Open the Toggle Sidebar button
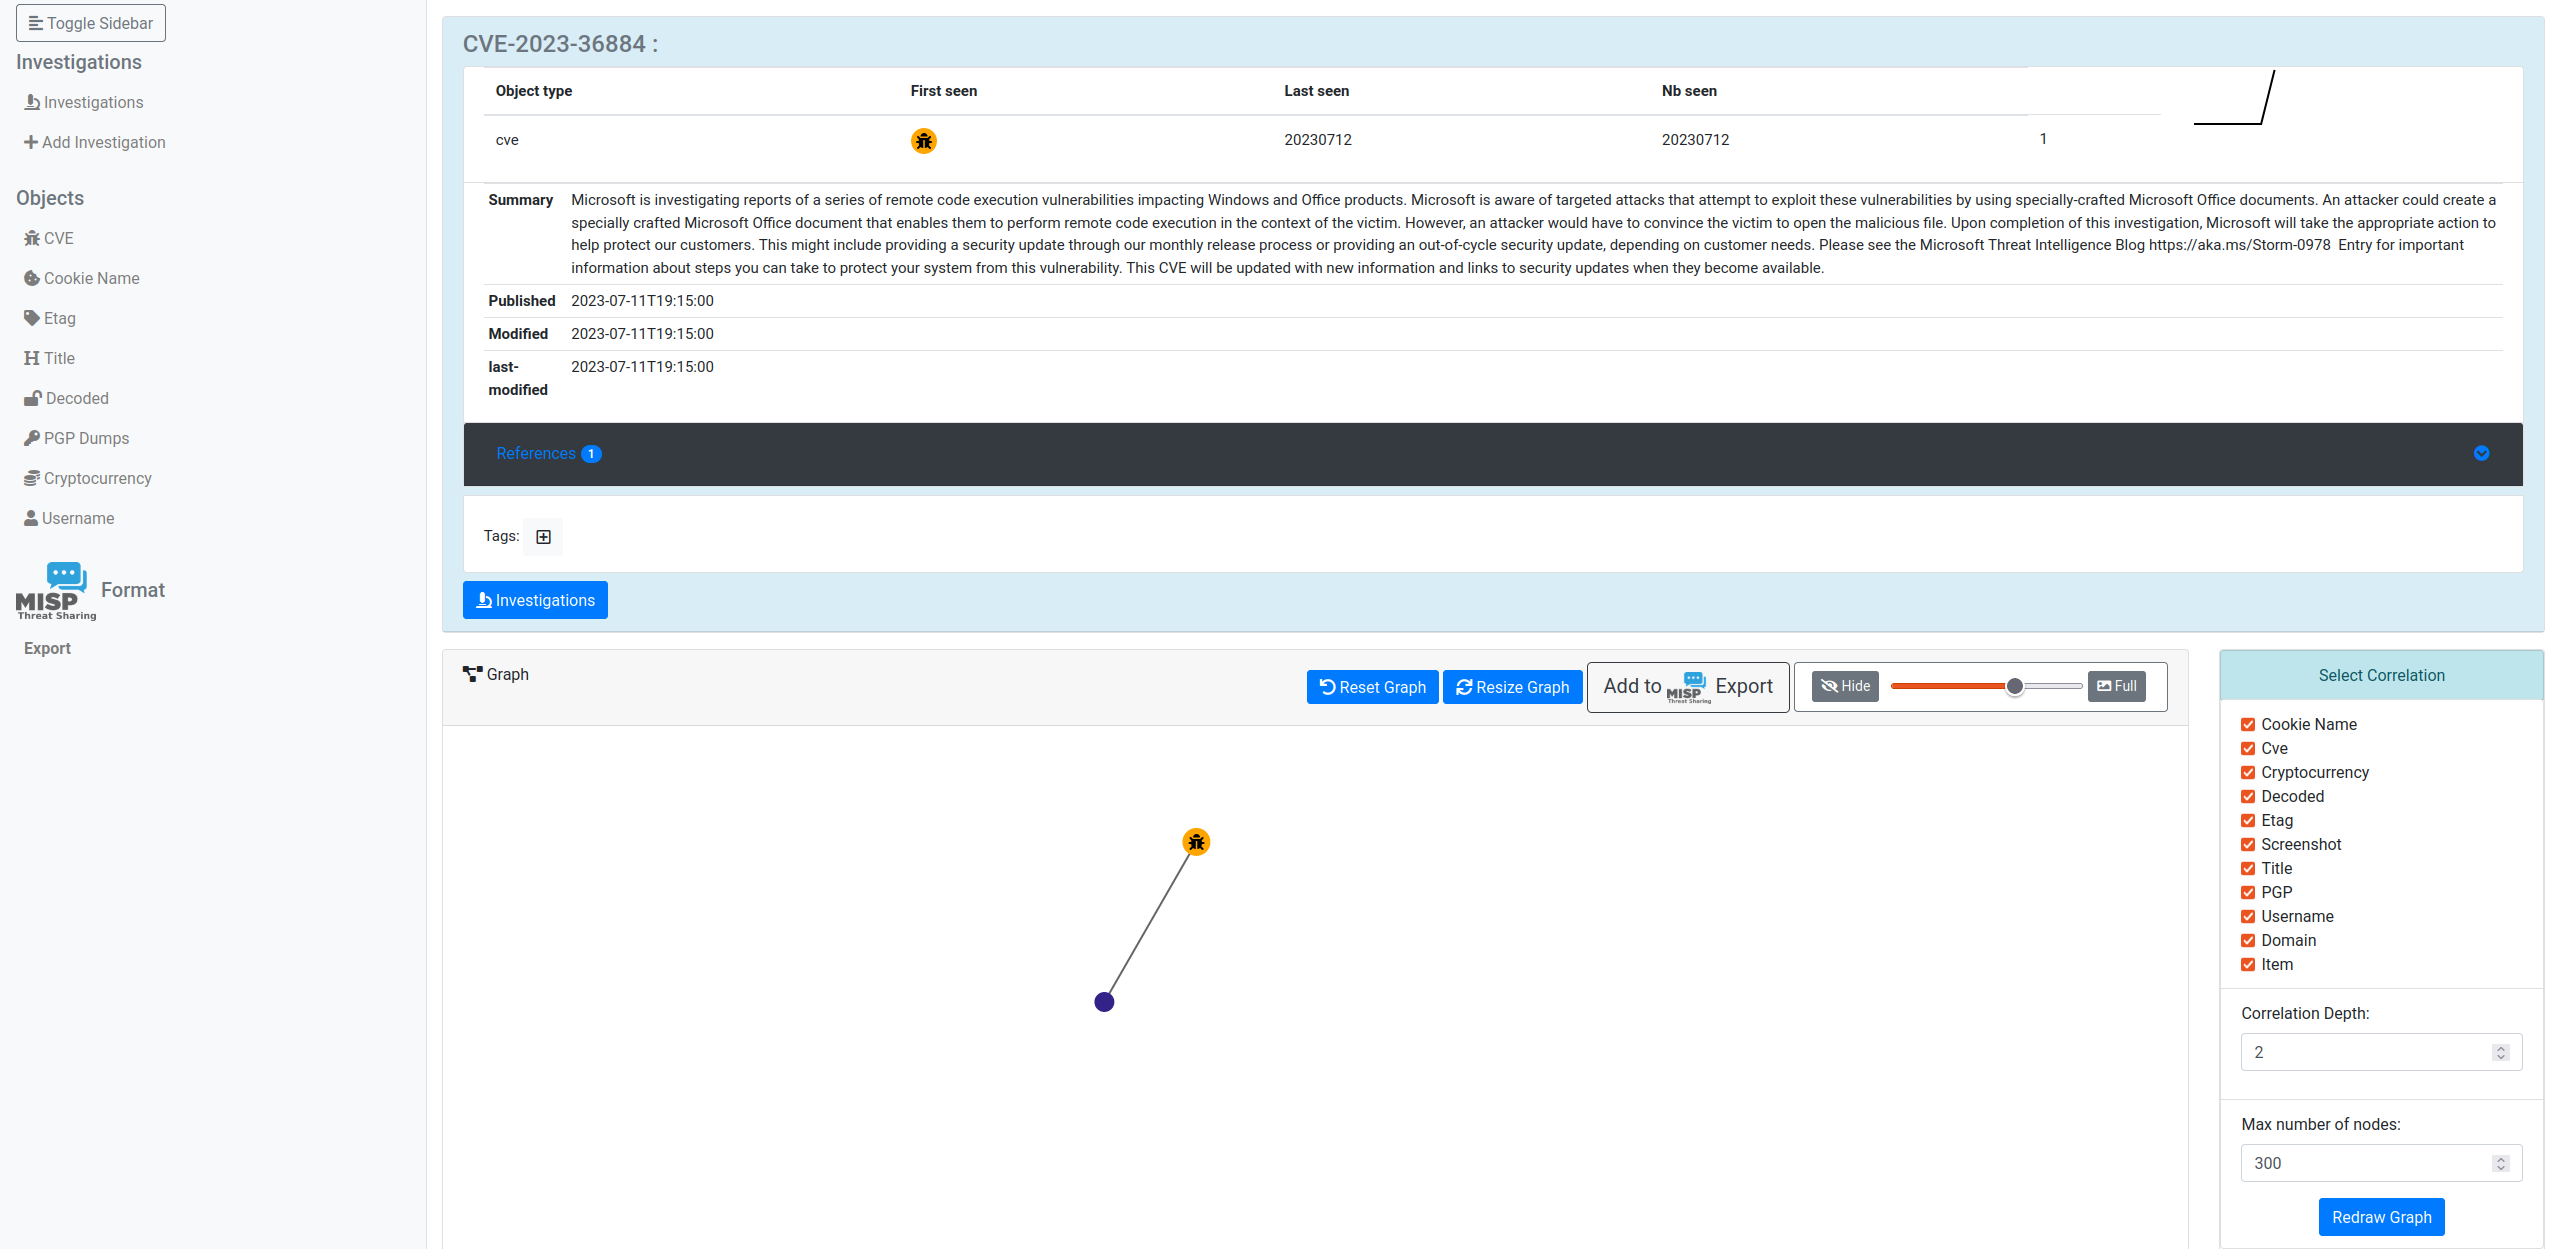The height and width of the screenshot is (1249, 2560). 90,23
